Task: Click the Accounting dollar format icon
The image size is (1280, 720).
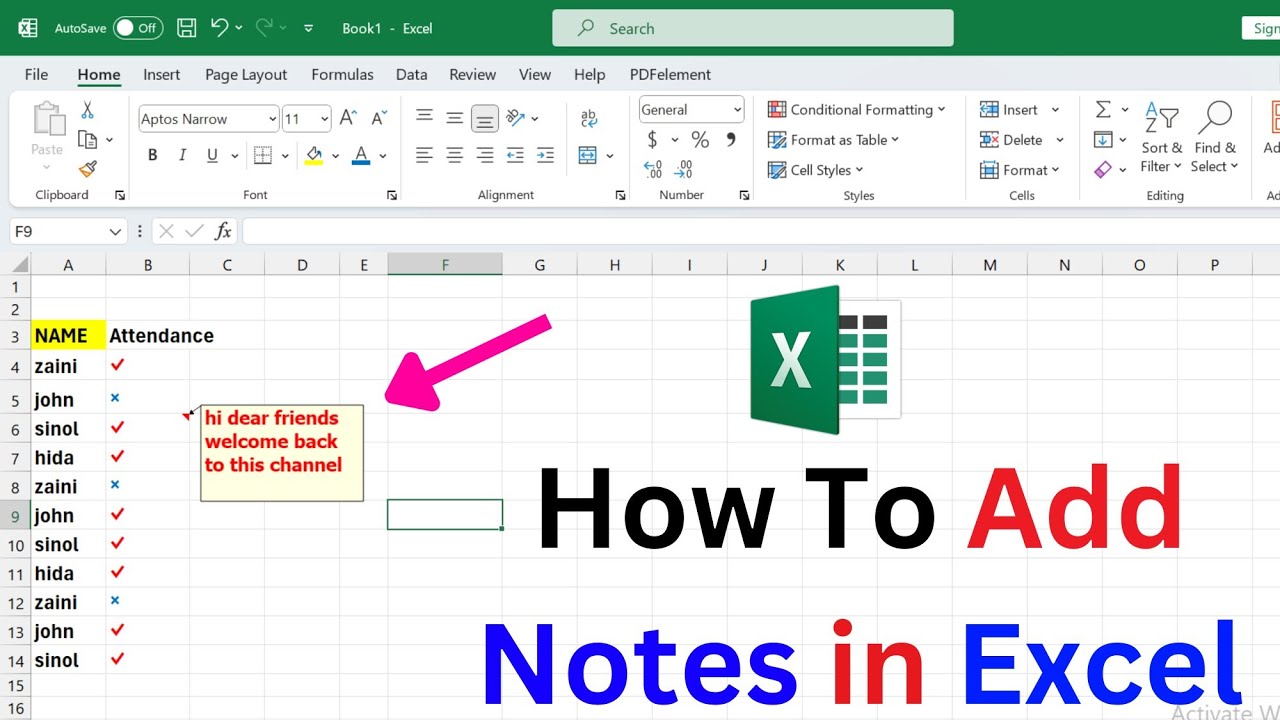Action: (653, 140)
